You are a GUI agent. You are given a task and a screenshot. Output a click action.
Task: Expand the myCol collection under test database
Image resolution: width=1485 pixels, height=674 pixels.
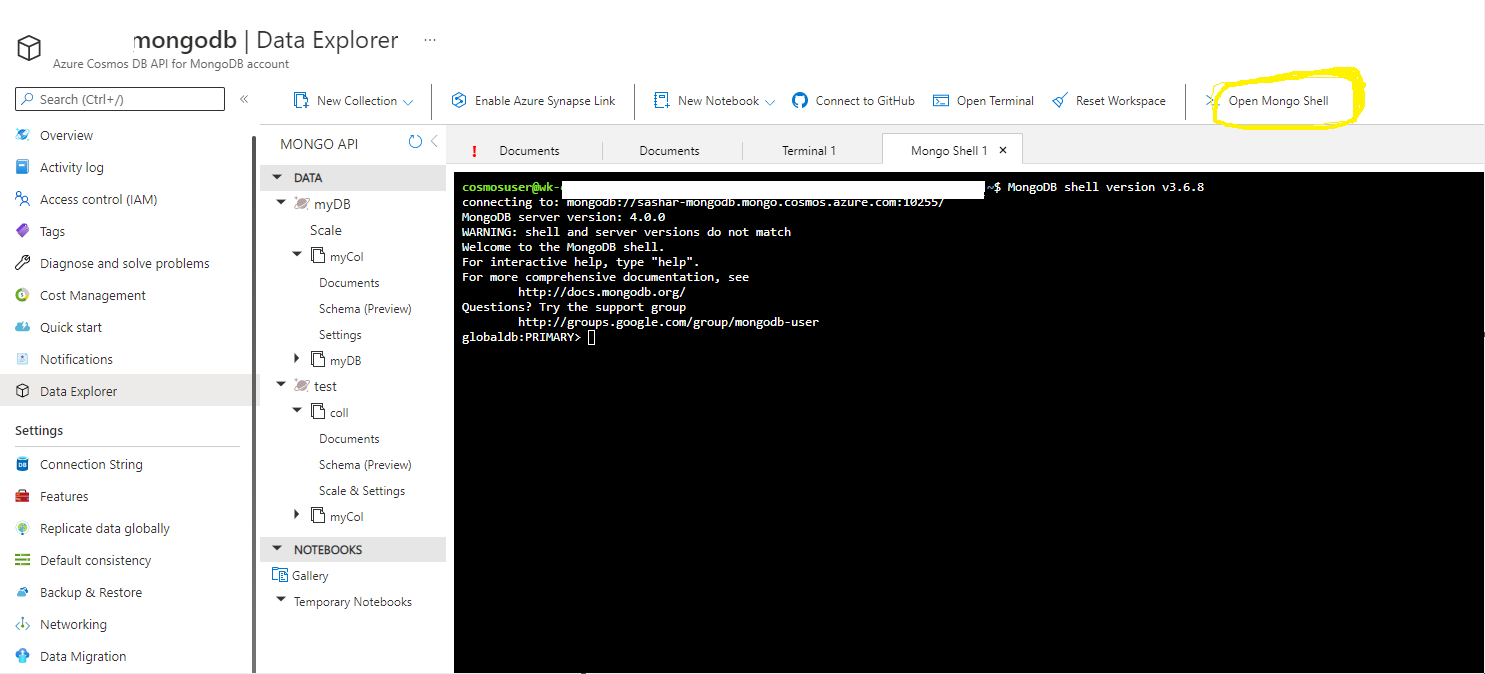coord(297,514)
